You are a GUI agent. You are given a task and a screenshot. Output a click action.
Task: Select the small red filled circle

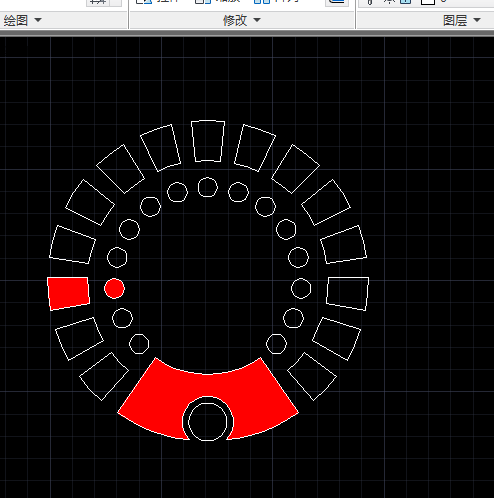point(114,288)
